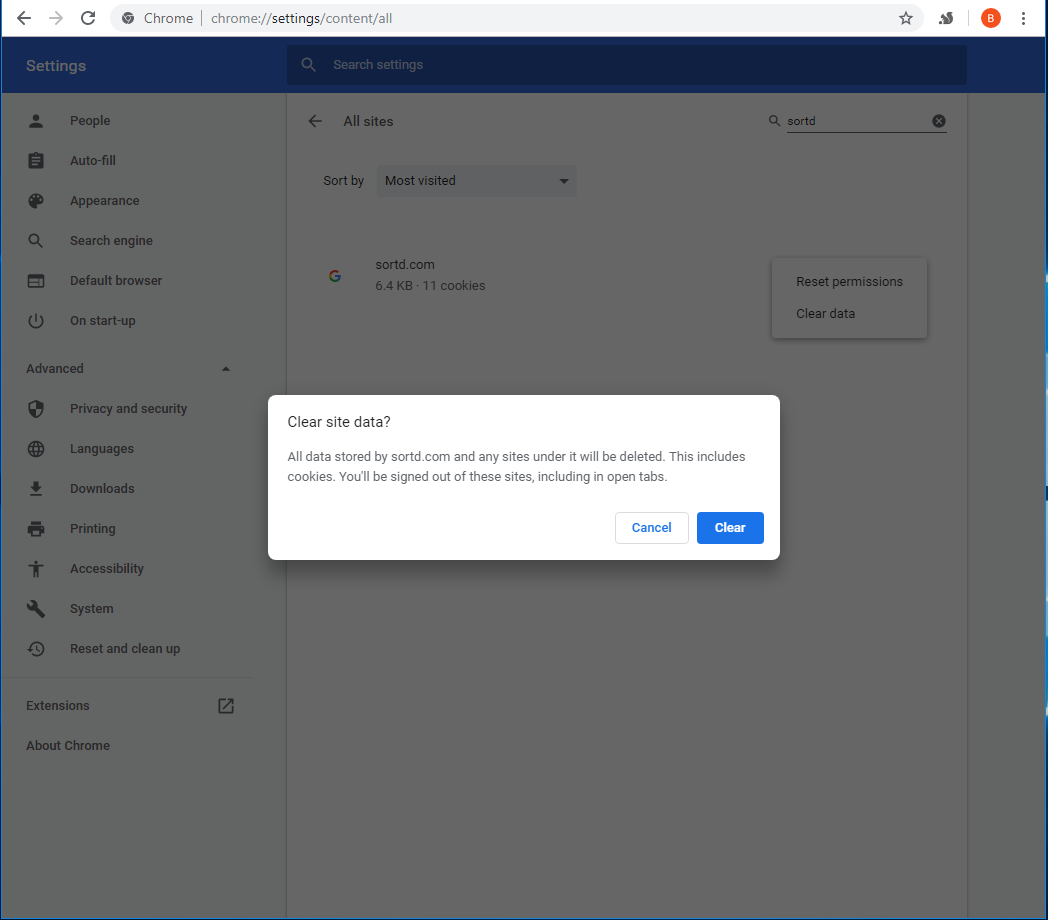The image size is (1048, 920).
Task: Click the System wrench icon
Action: tap(36, 608)
